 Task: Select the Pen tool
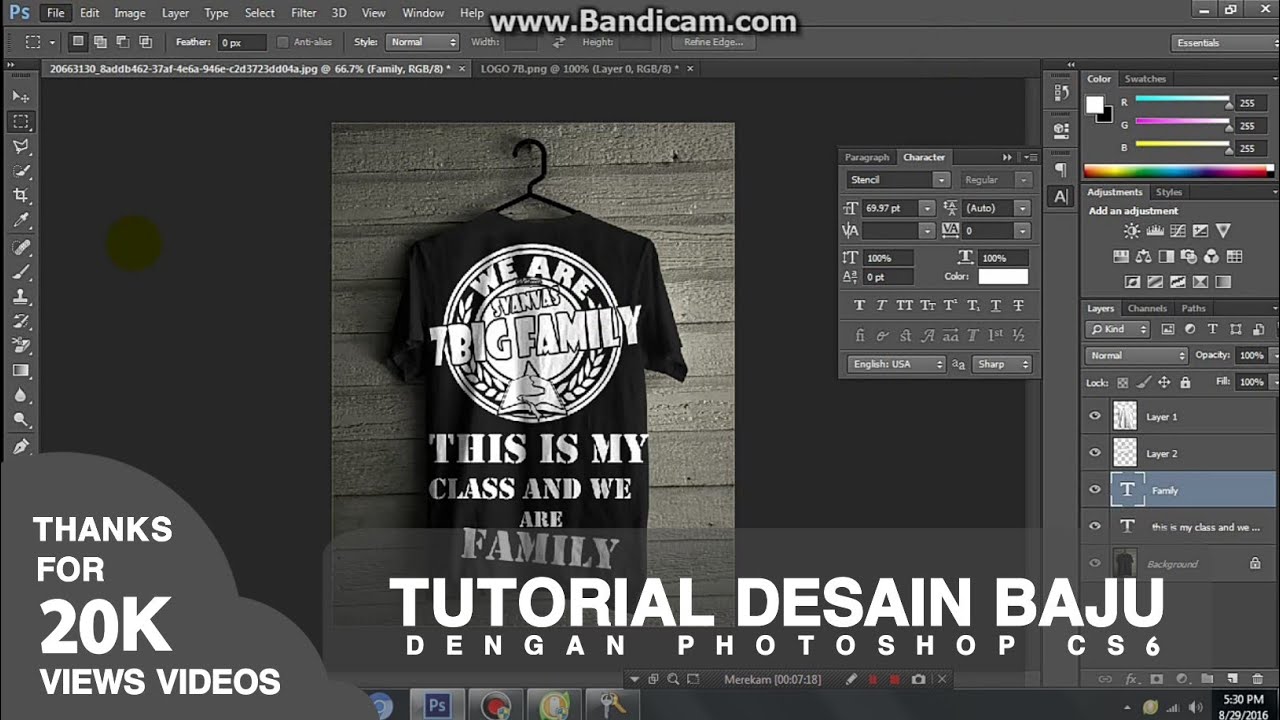[21, 446]
